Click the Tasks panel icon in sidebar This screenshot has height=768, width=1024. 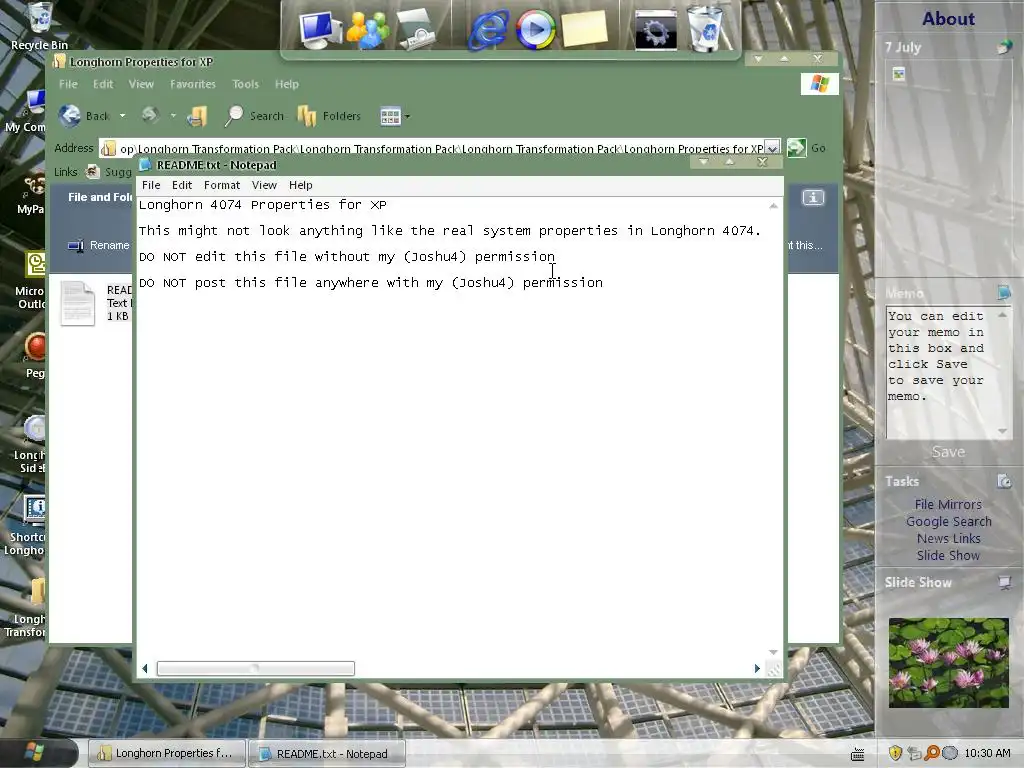pyautogui.click(x=1004, y=481)
